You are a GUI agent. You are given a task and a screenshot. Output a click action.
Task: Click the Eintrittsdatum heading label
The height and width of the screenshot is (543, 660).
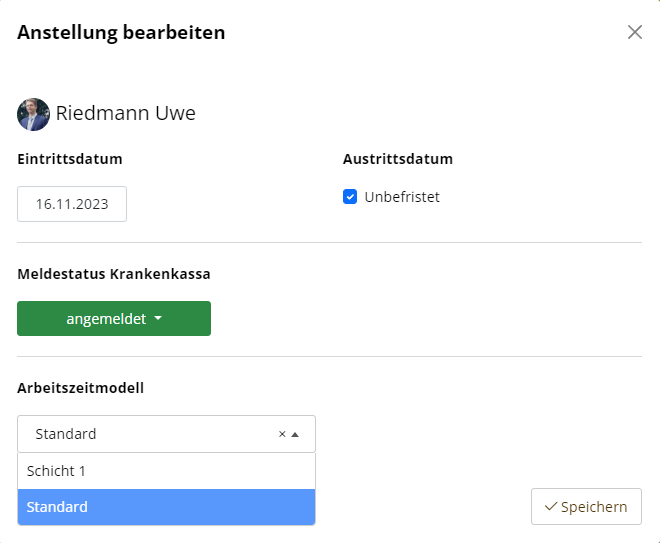point(70,159)
